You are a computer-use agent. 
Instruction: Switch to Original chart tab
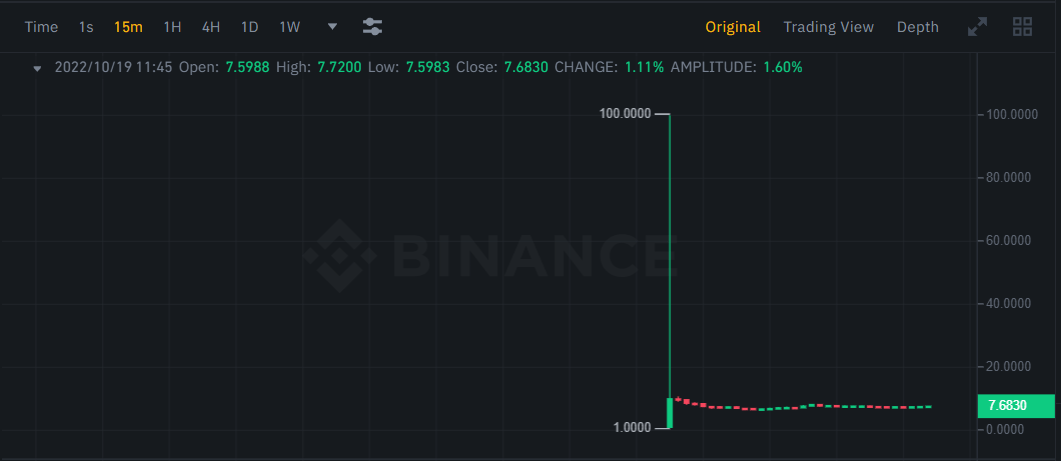tap(733, 27)
